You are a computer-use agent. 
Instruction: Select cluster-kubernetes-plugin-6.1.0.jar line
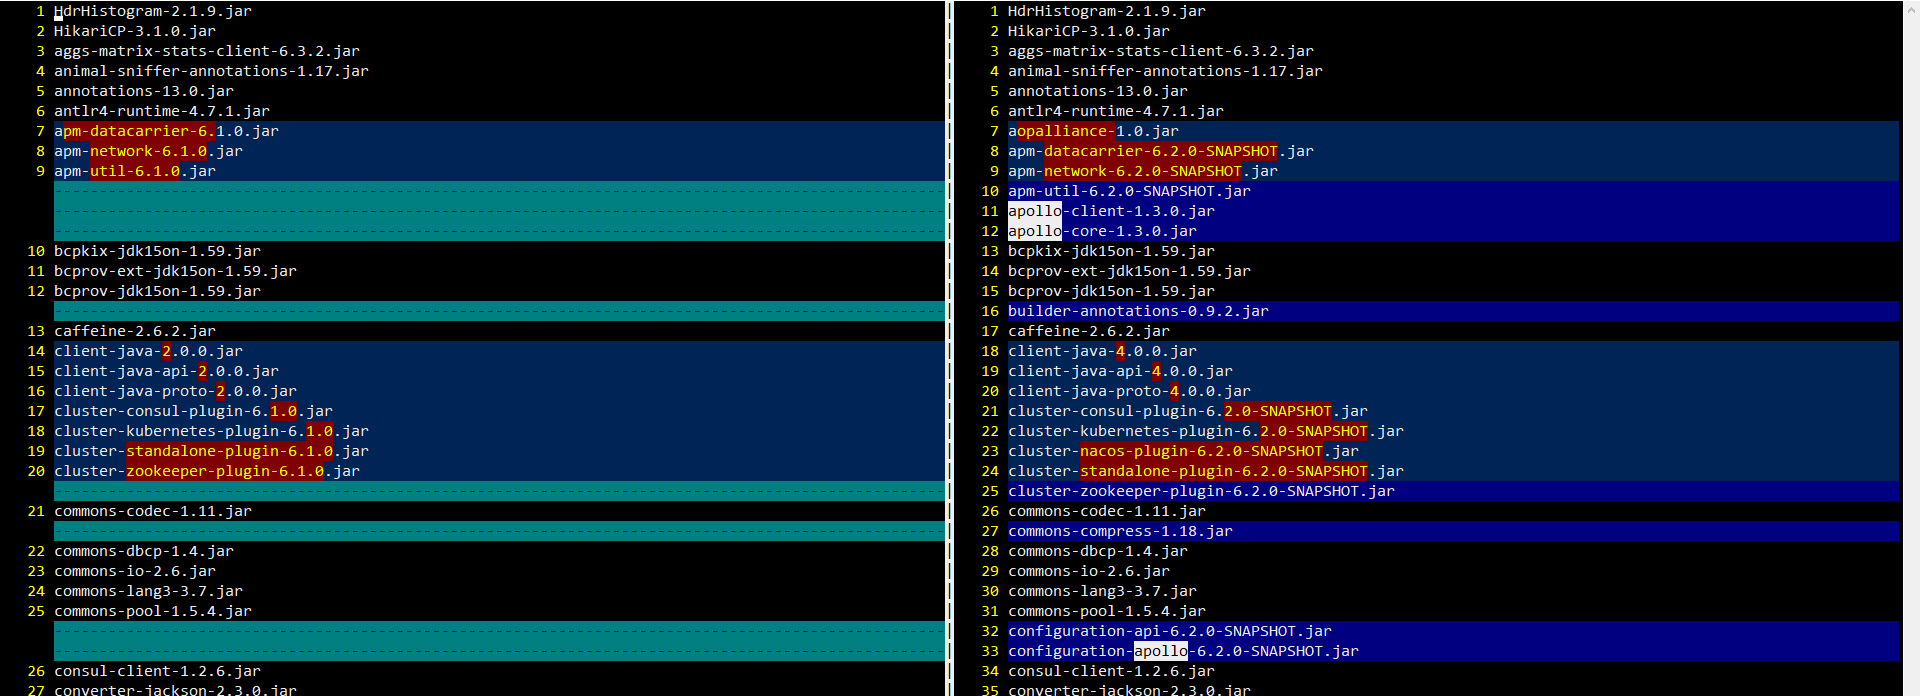click(211, 431)
